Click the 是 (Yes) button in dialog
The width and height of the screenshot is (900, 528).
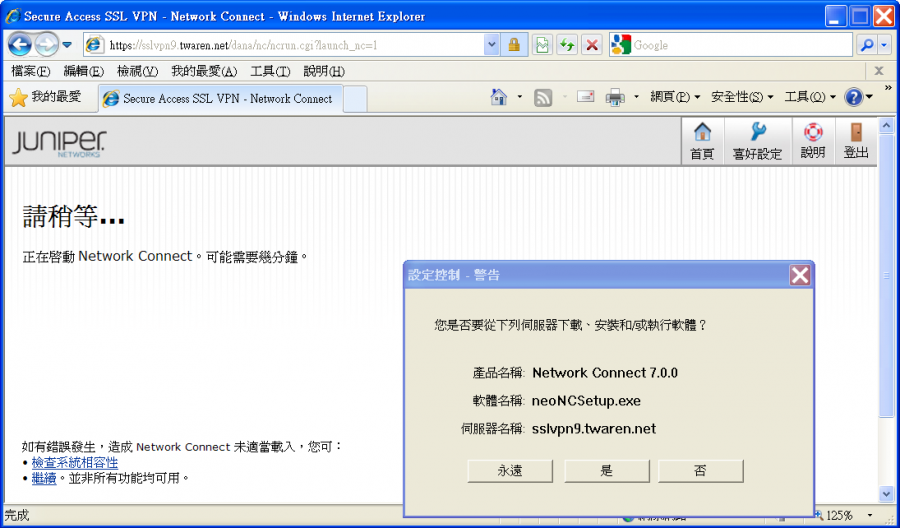[607, 471]
